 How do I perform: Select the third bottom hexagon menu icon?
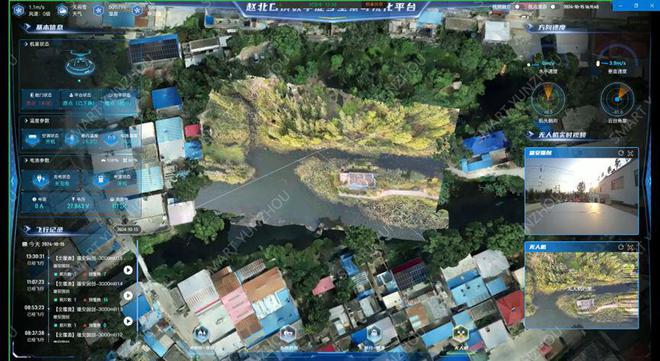point(374,334)
